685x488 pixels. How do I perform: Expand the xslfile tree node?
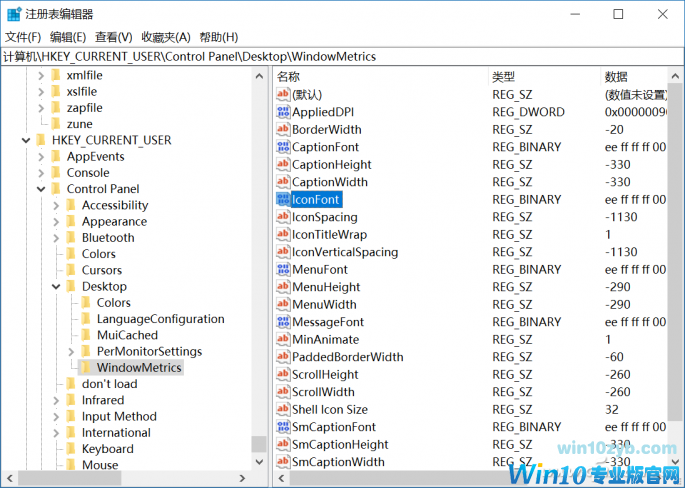[x=41, y=91]
